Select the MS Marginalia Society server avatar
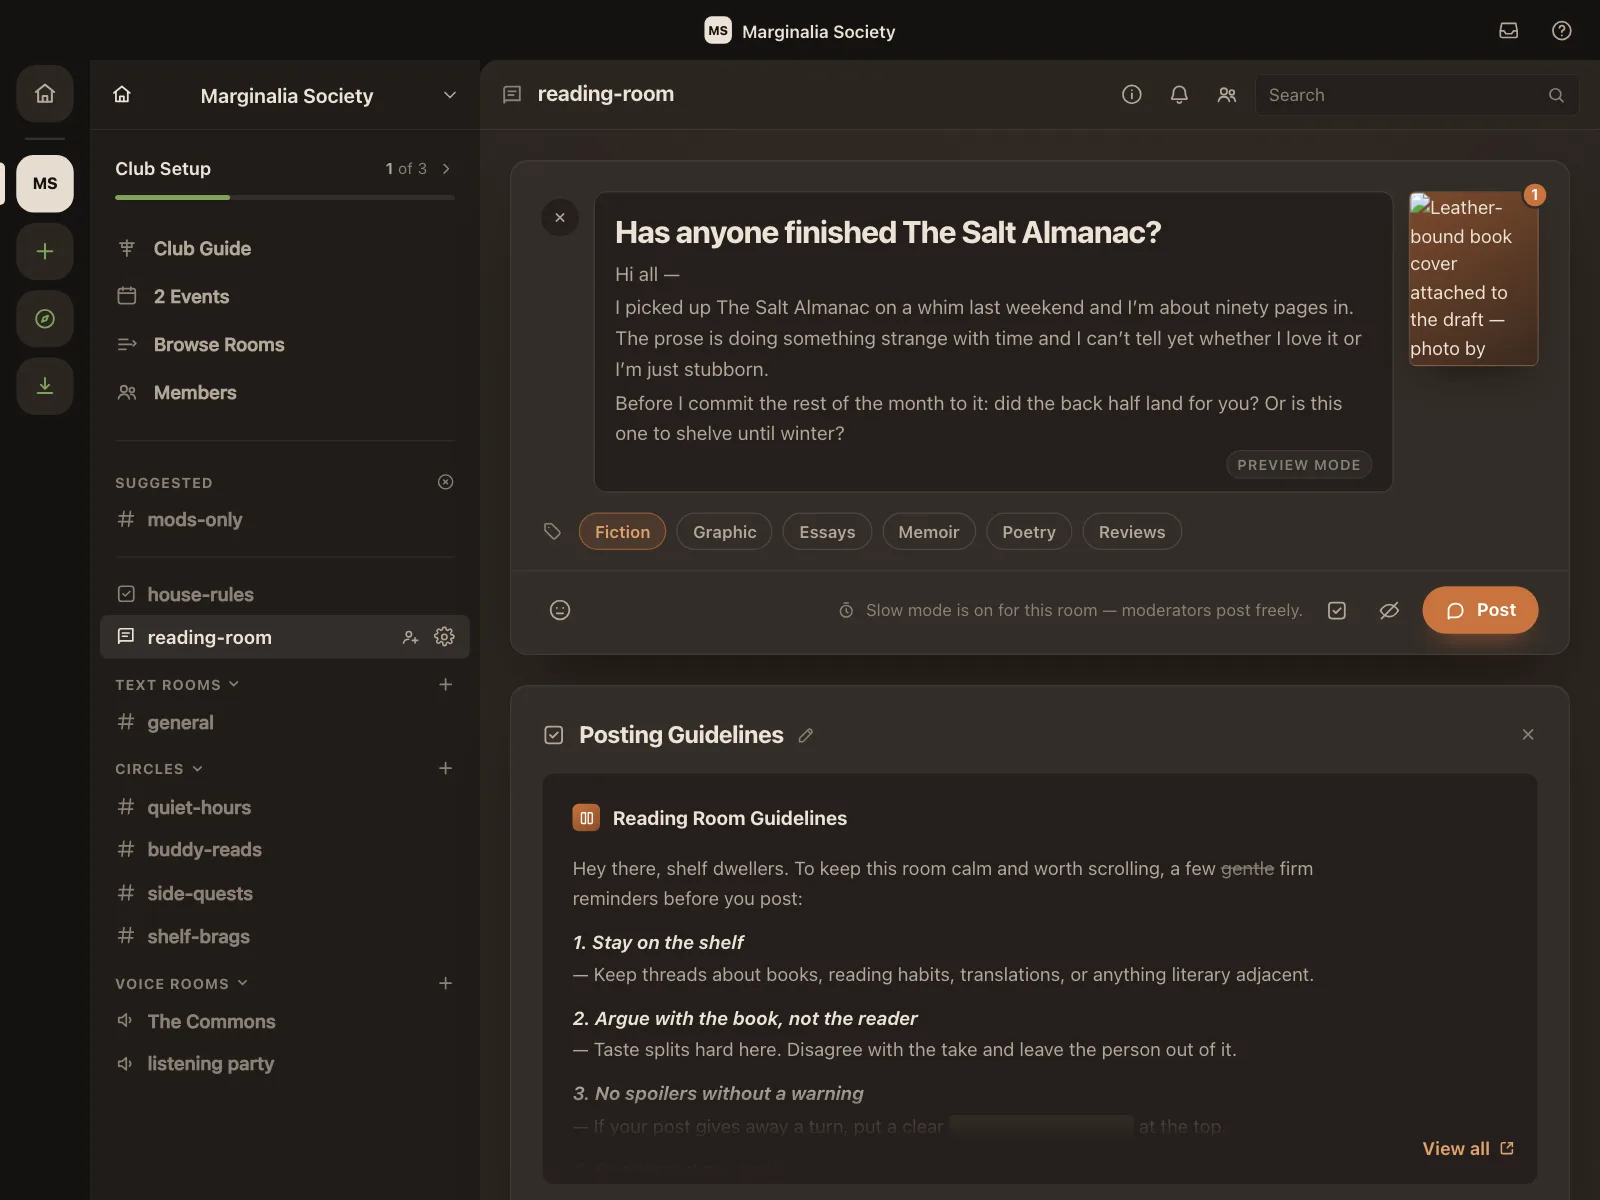Screen dimensions: 1600x1200 [x=45, y=184]
